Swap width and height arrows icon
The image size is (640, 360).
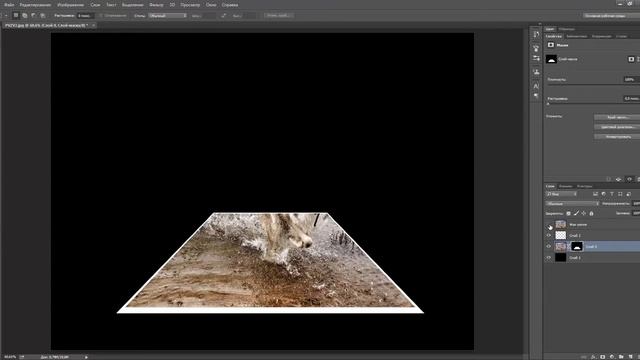pyautogui.click(x=223, y=16)
